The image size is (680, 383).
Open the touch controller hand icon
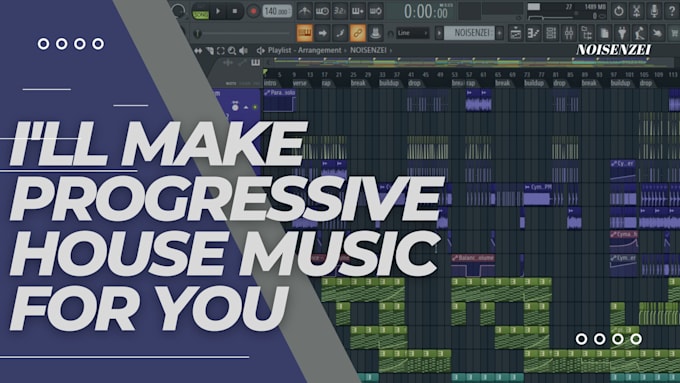657,33
